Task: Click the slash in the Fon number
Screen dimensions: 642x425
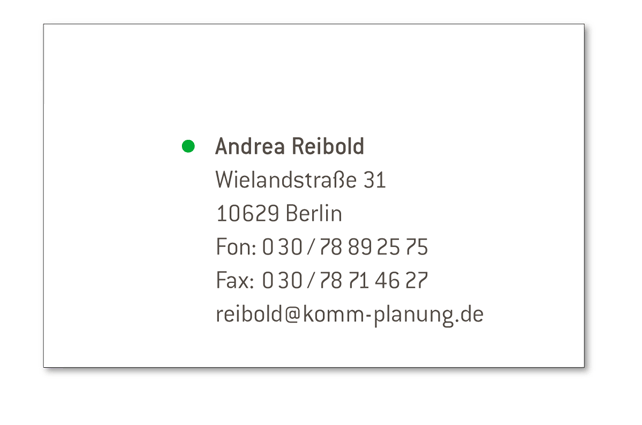Action: point(311,247)
